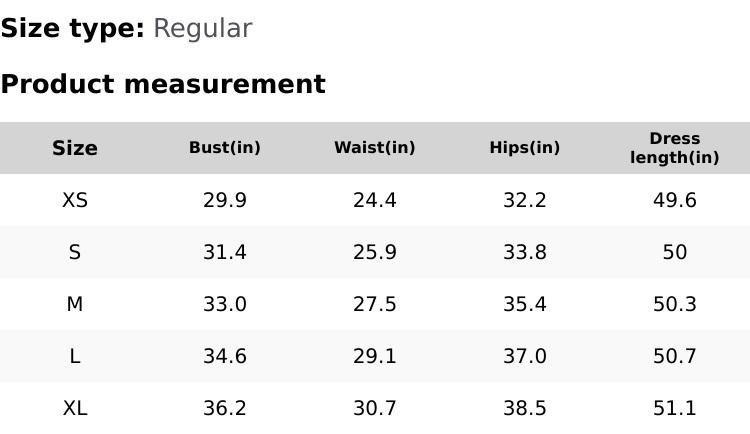Select the S size row label
Viewport: 750px width, 434px height.
(75, 252)
